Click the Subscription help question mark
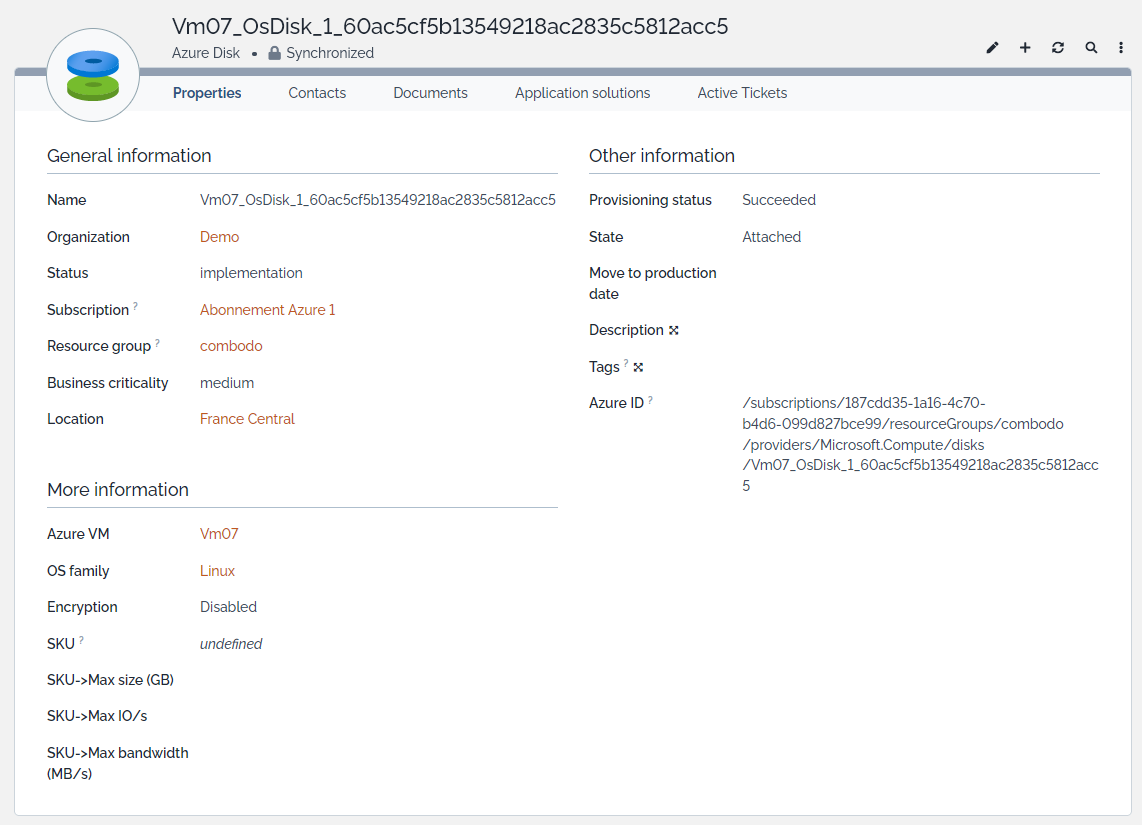The height and width of the screenshot is (825, 1142). [x=136, y=307]
